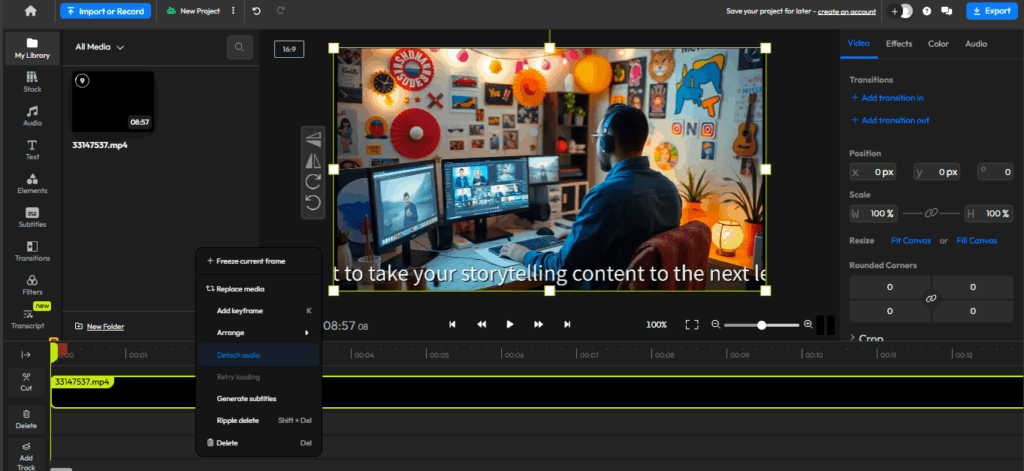The width and height of the screenshot is (1024, 471).
Task: Toggle the rounded corners link icon
Action: coord(930,299)
